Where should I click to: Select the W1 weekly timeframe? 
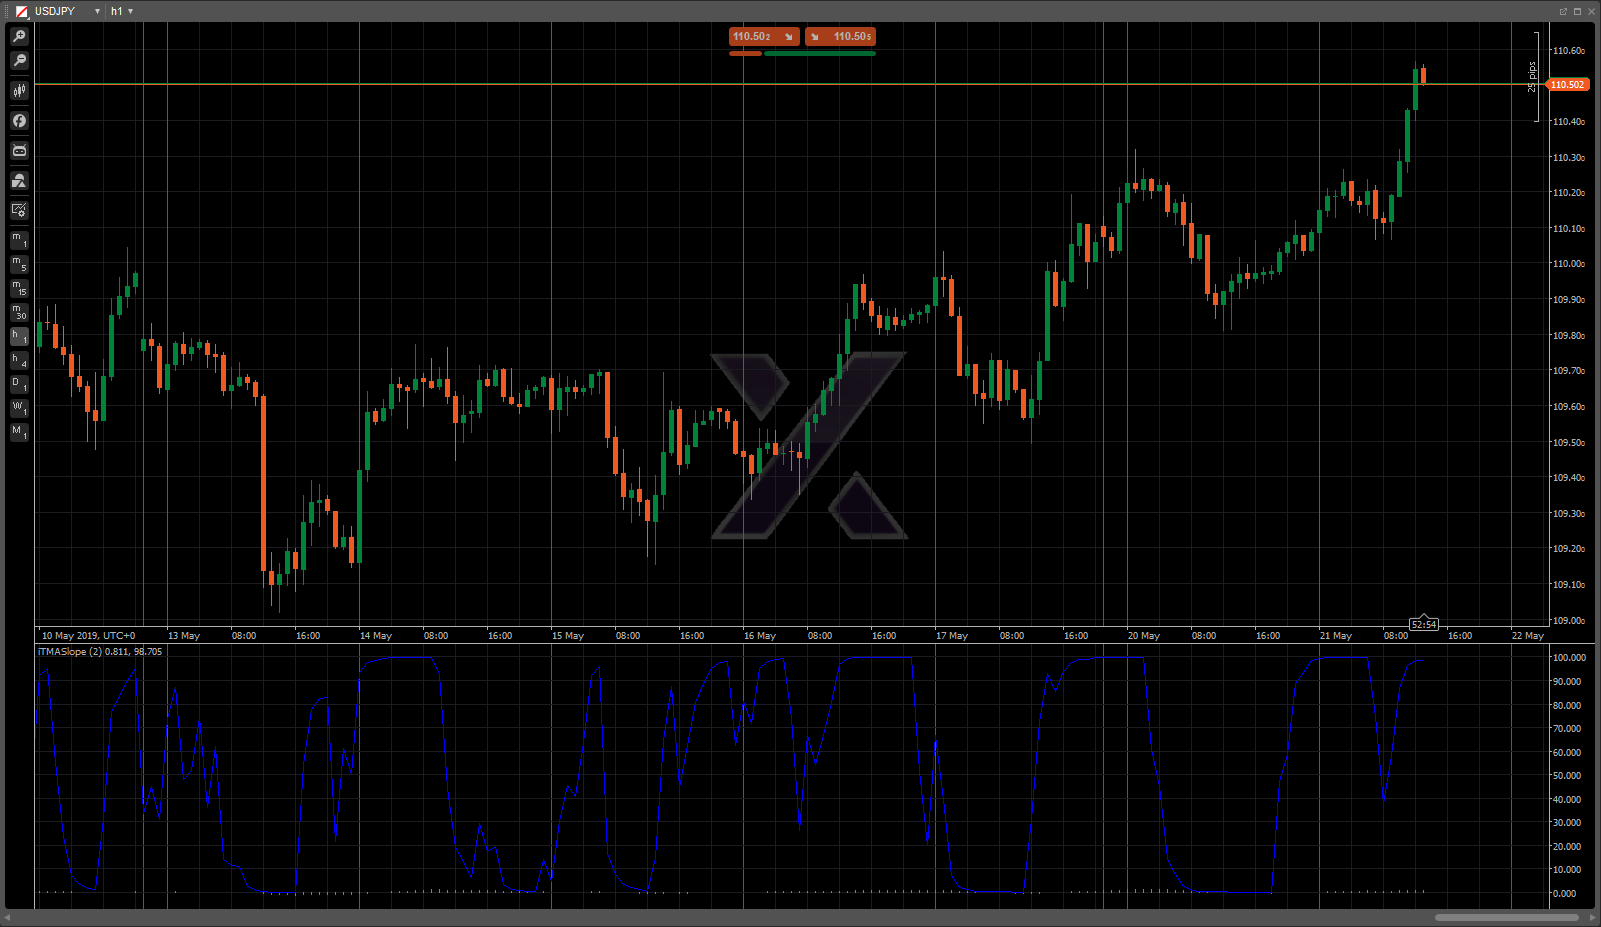[x=19, y=408]
